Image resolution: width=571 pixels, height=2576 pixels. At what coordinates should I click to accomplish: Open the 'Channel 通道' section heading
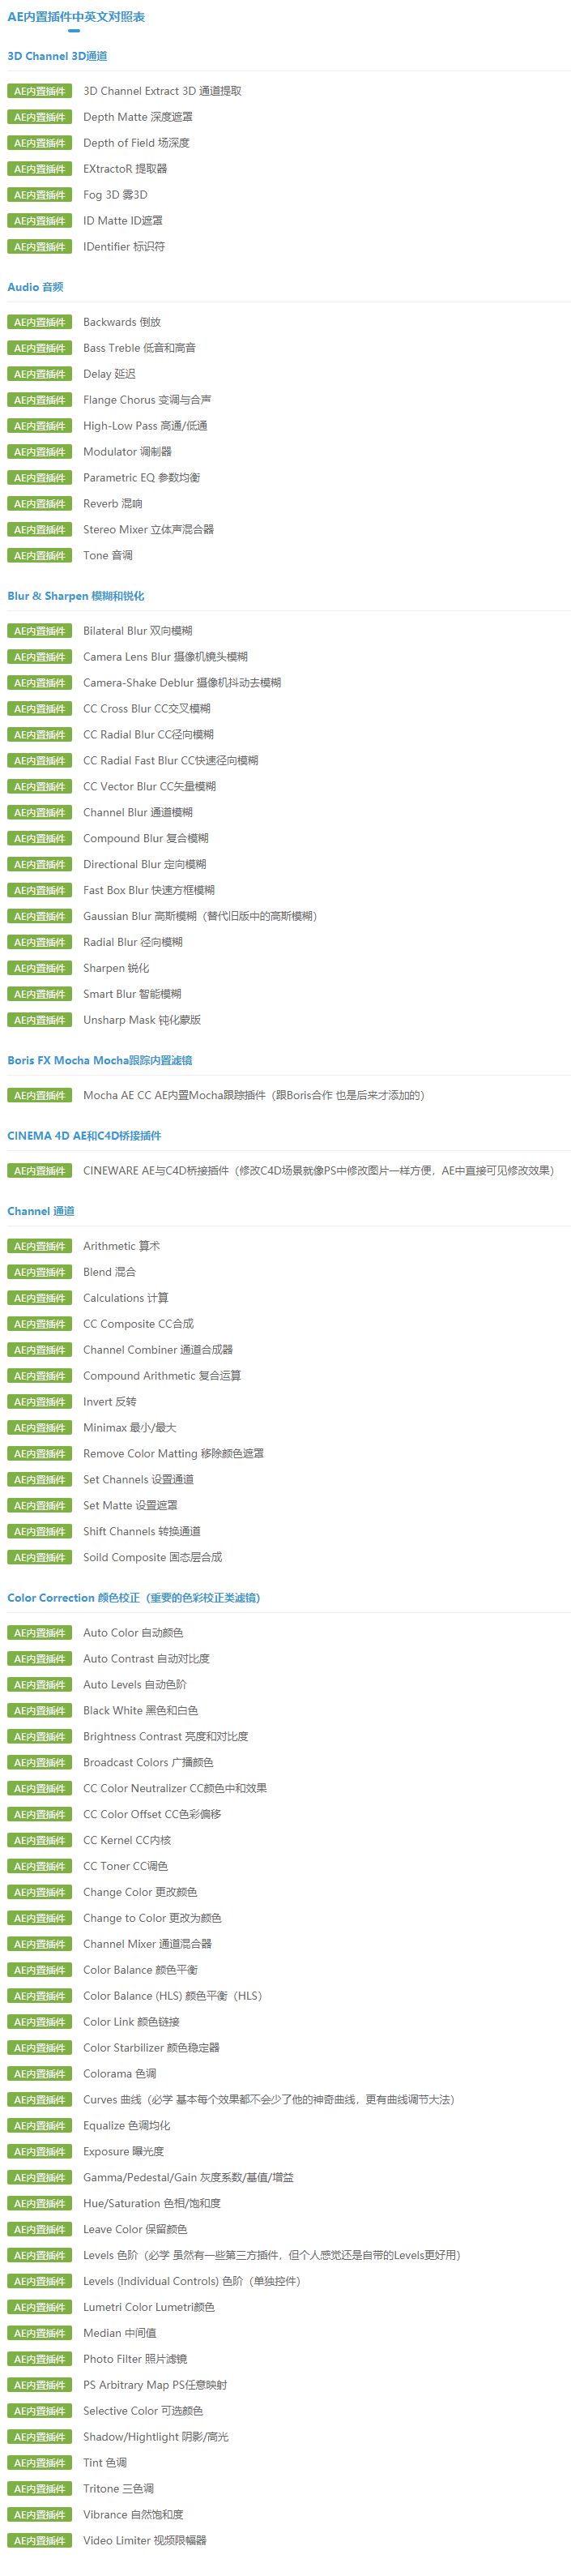[41, 1211]
